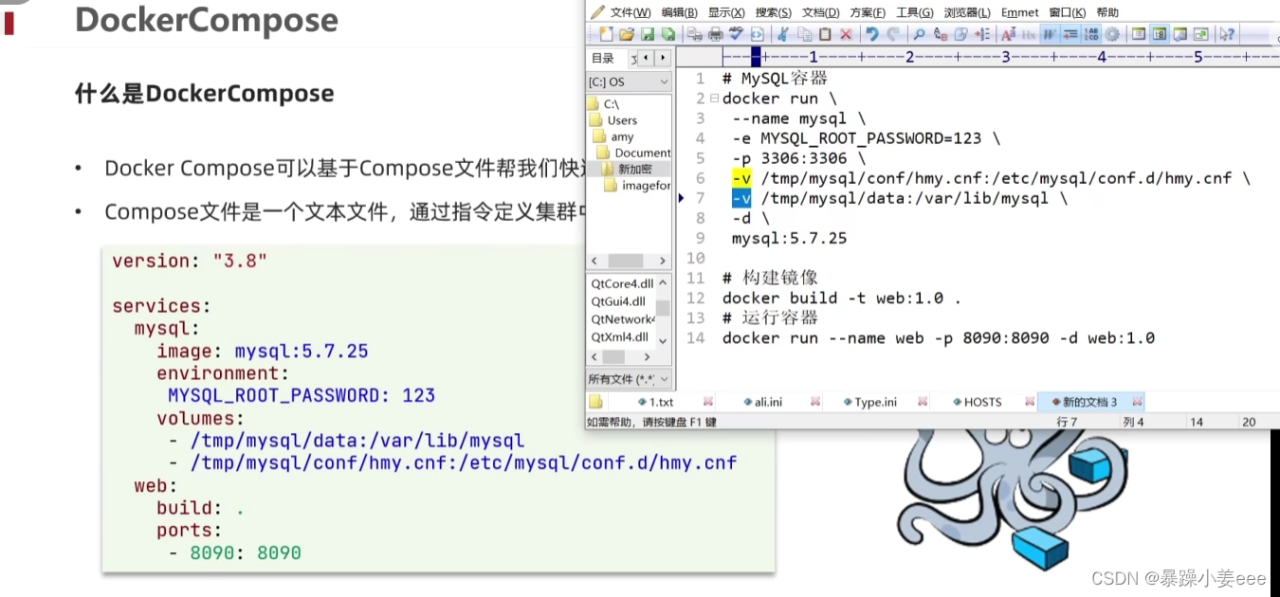The height and width of the screenshot is (597, 1280).
Task: Open the drive selector showing [C:] OS
Action: coord(628,81)
